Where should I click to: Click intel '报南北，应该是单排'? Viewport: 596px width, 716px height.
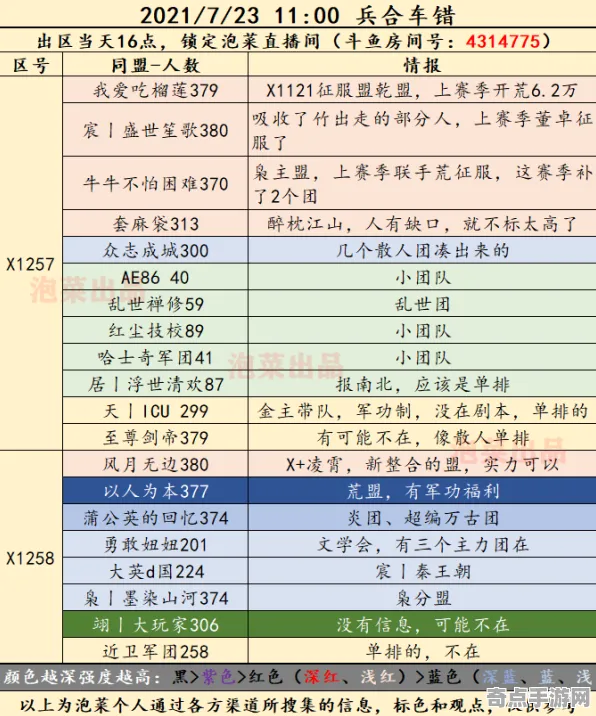point(422,384)
